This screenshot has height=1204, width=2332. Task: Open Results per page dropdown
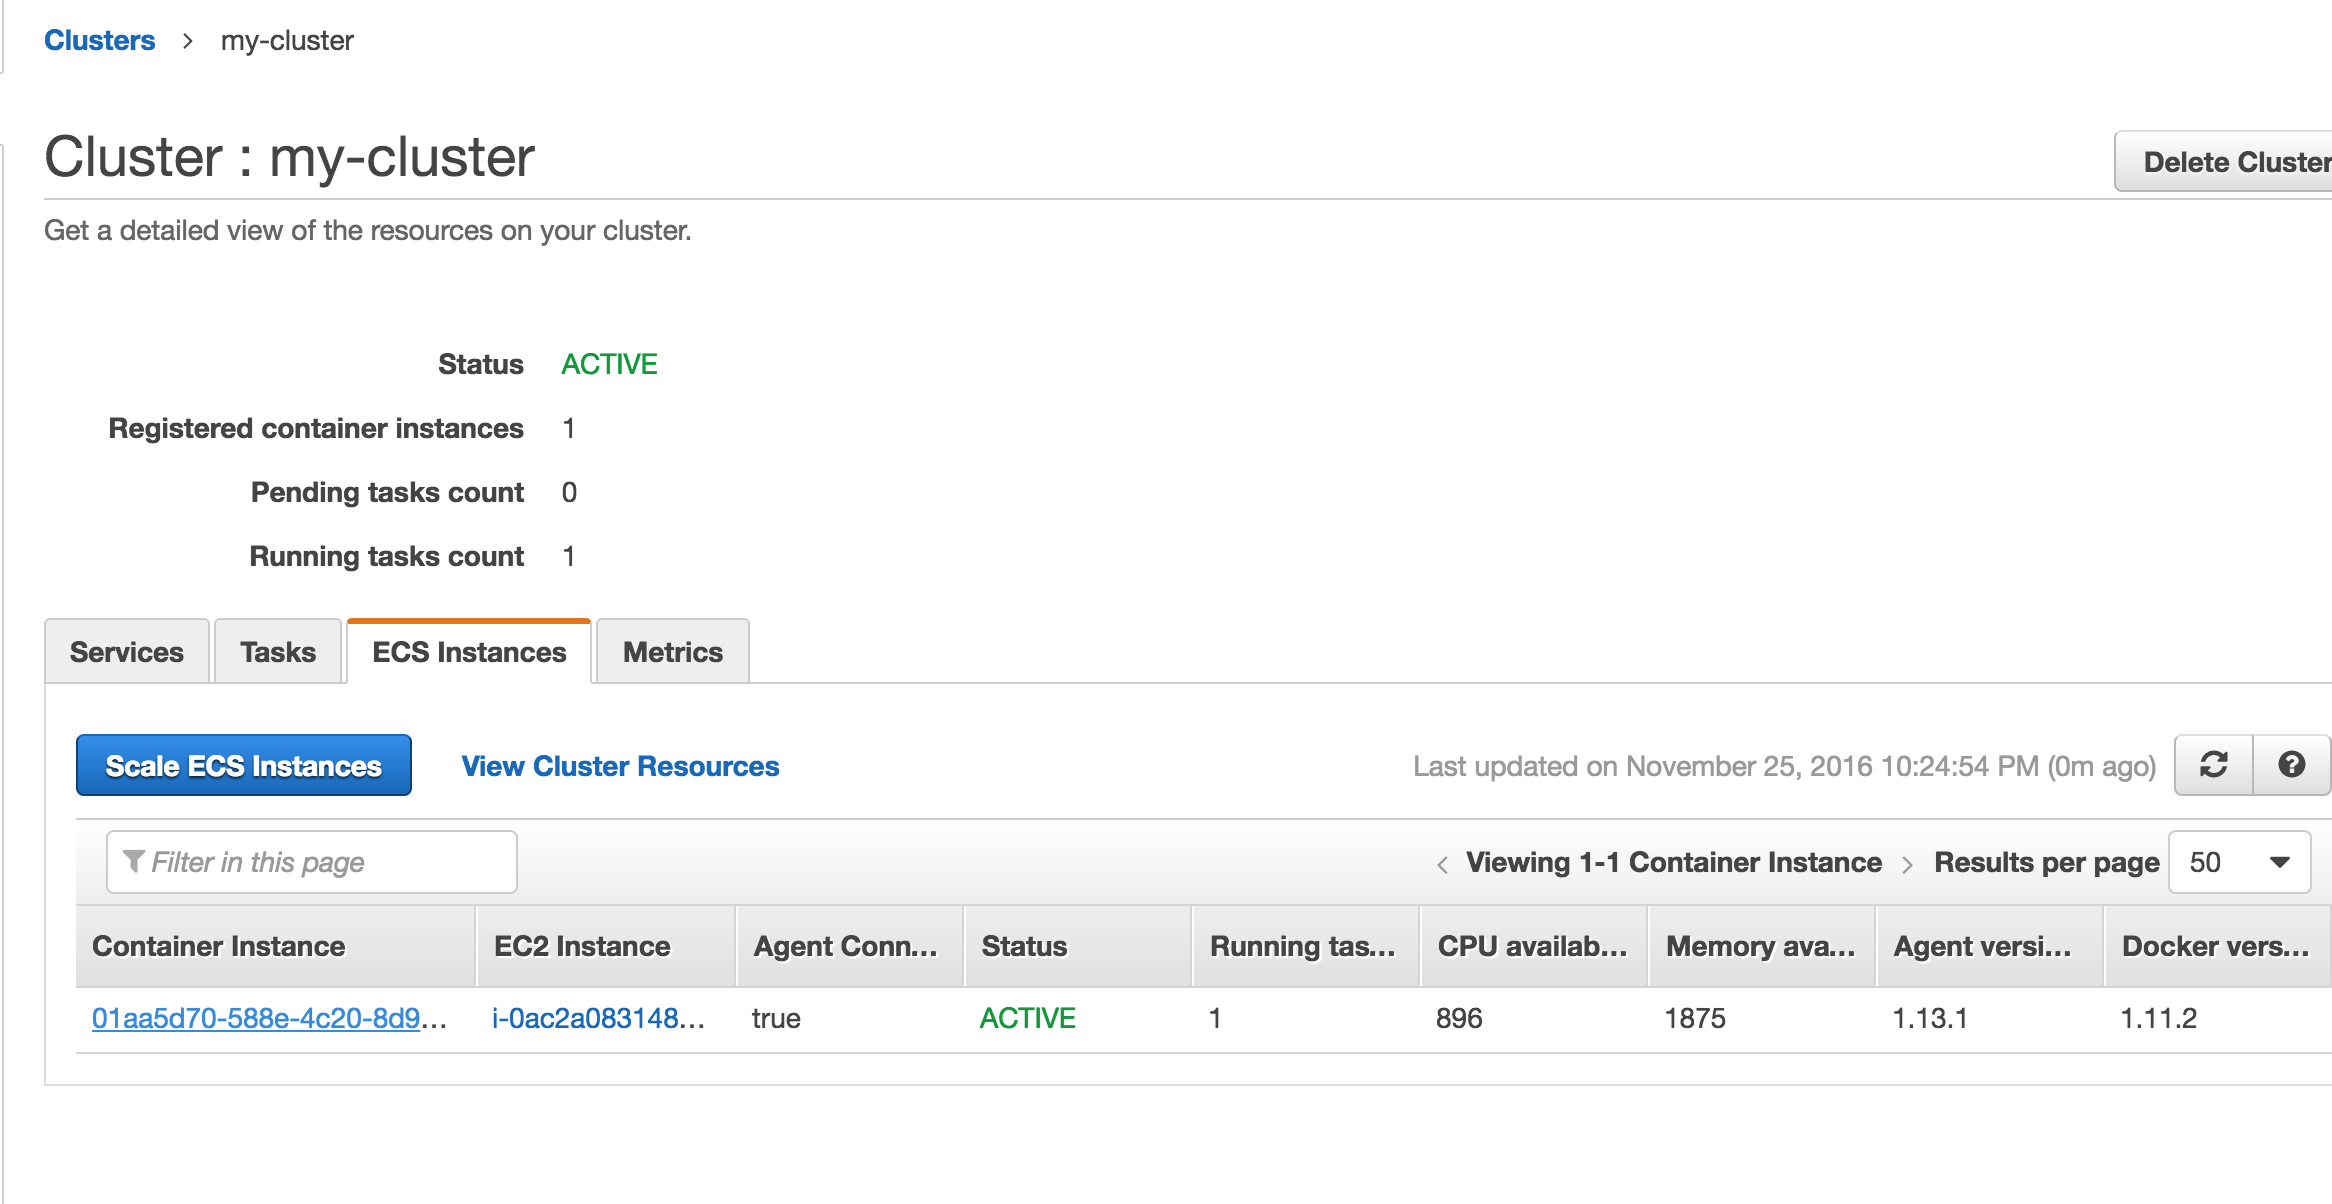(x=2239, y=862)
